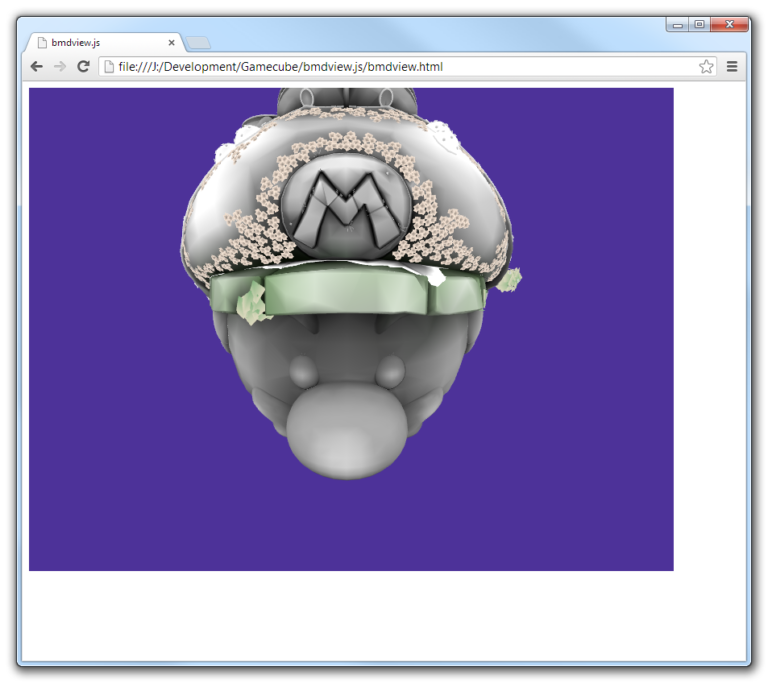Viewport: 768px width, 683px height.
Task: Reload the bmdview.html page
Action: point(84,67)
